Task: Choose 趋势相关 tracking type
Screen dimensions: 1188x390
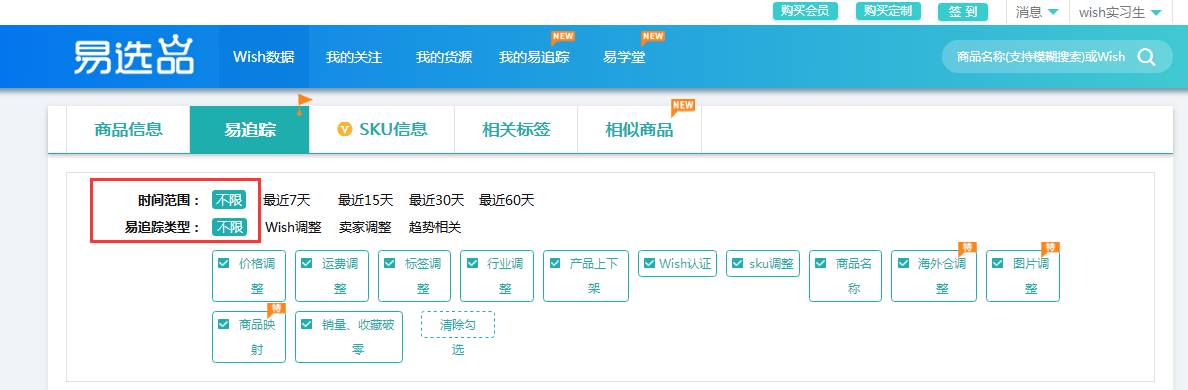Action: (x=435, y=227)
